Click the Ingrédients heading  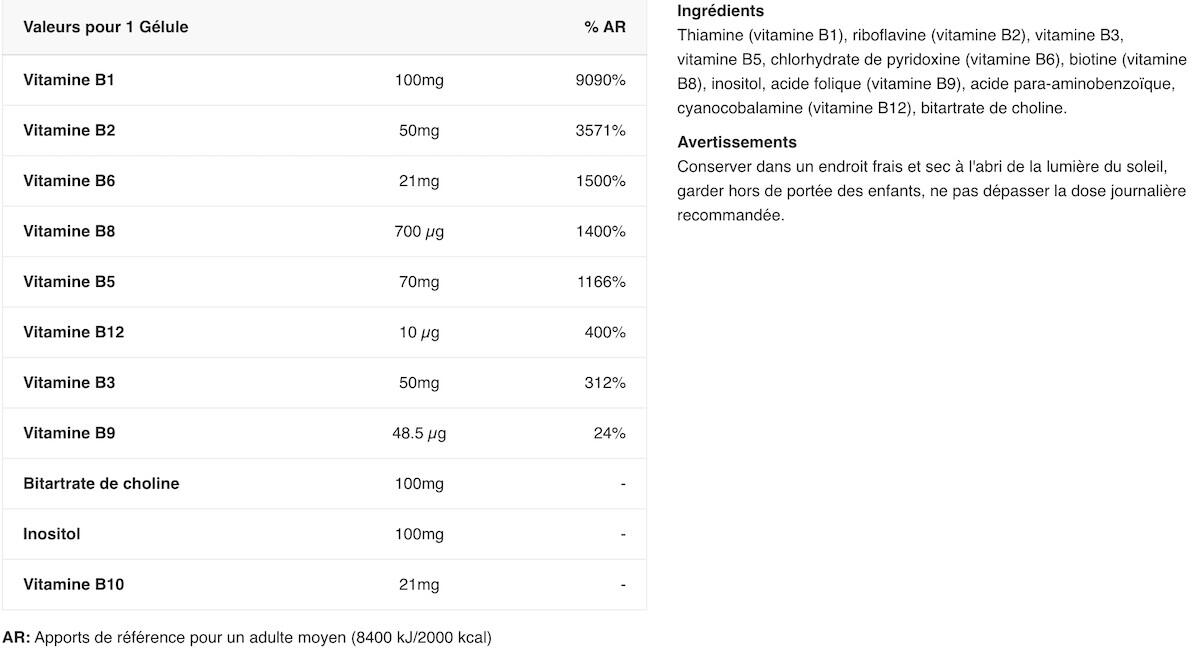coord(720,11)
